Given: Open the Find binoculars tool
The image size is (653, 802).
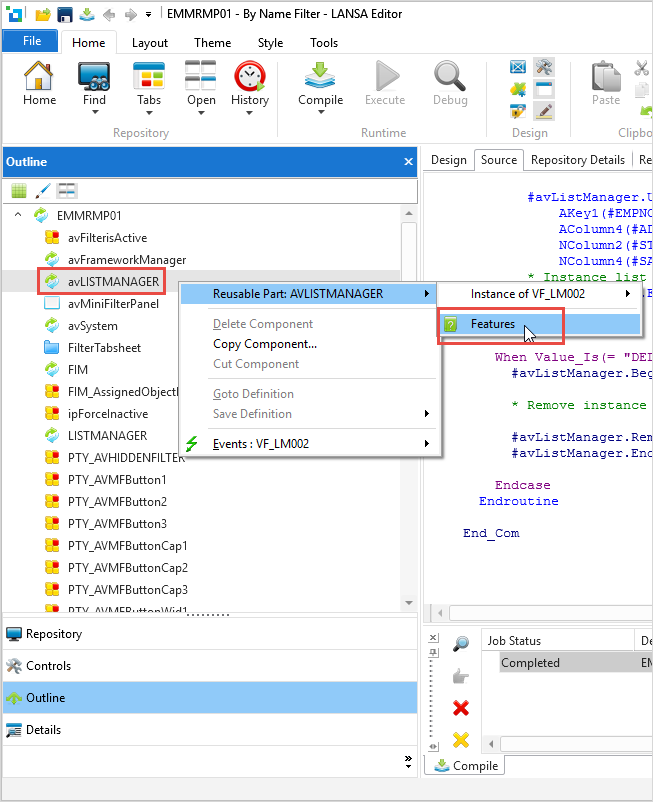Looking at the screenshot, I should click(94, 76).
